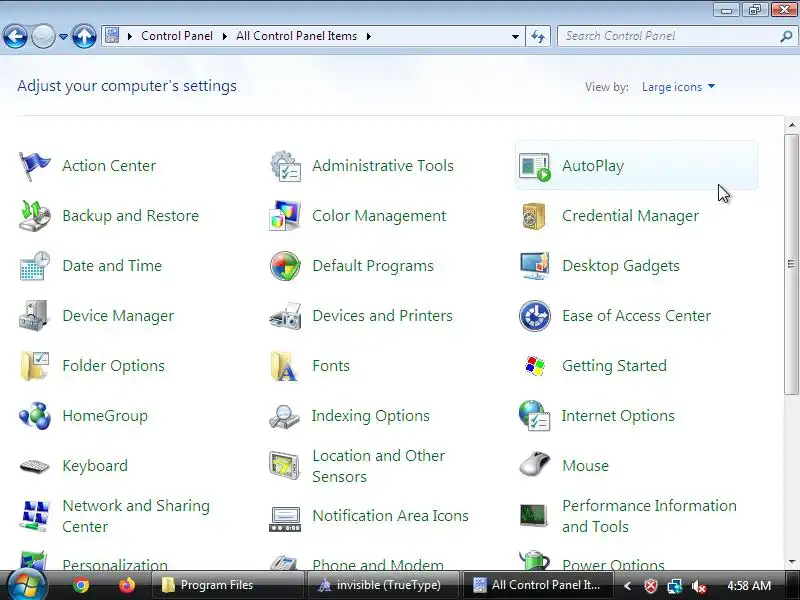
Task: Click the Up one level arrow button
Action: (84, 36)
